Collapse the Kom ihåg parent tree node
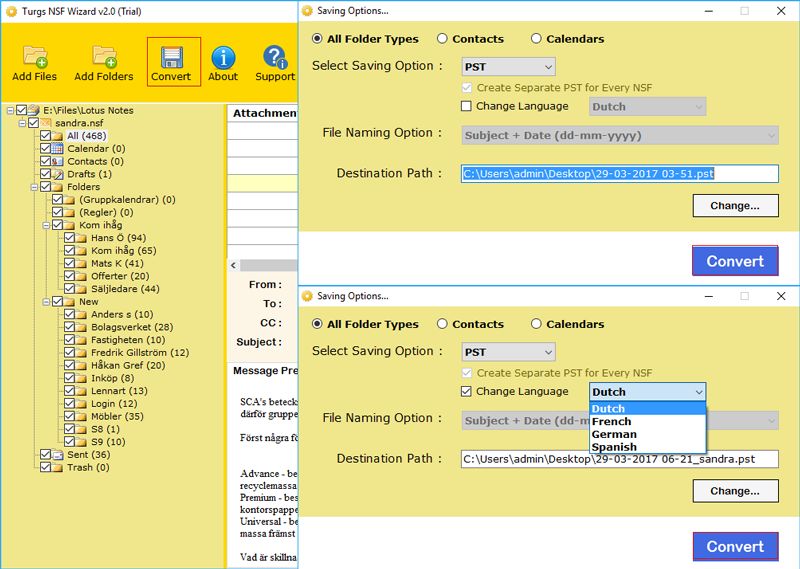The width and height of the screenshot is (800, 569). (46, 226)
